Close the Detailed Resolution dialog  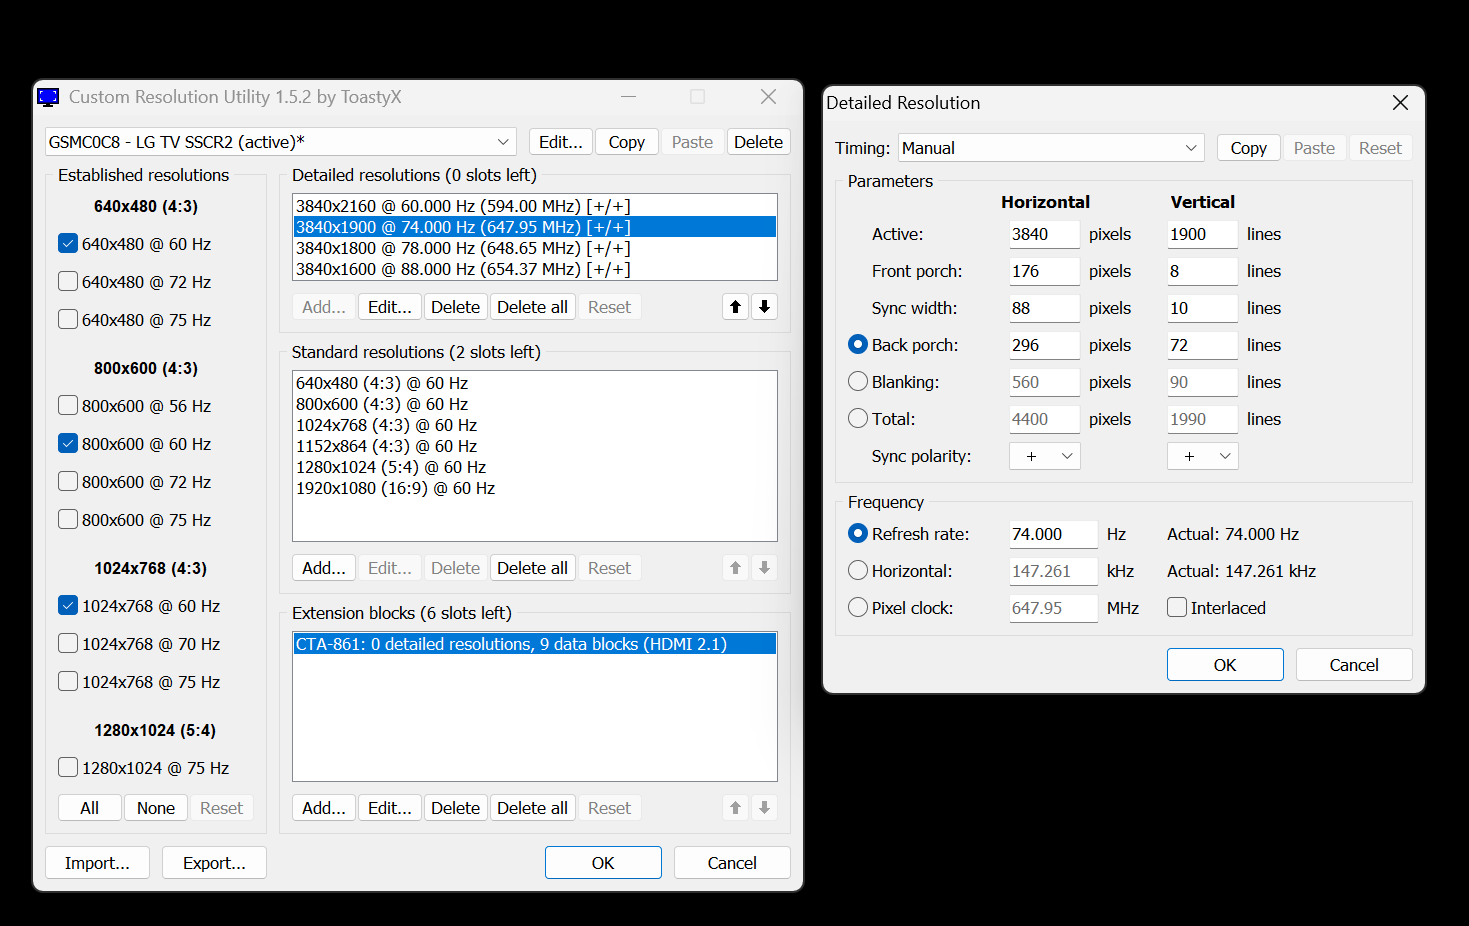[1400, 102]
